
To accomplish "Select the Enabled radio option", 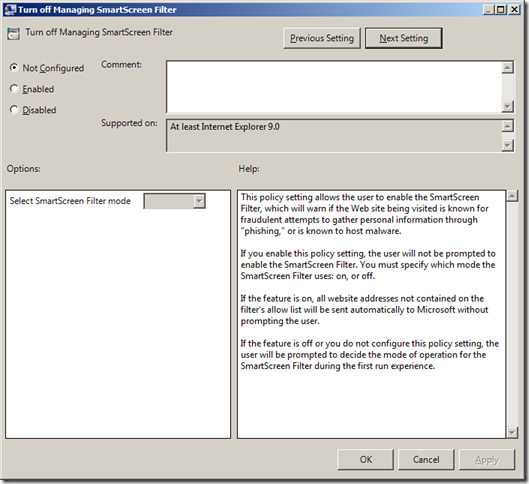I will (14, 89).
